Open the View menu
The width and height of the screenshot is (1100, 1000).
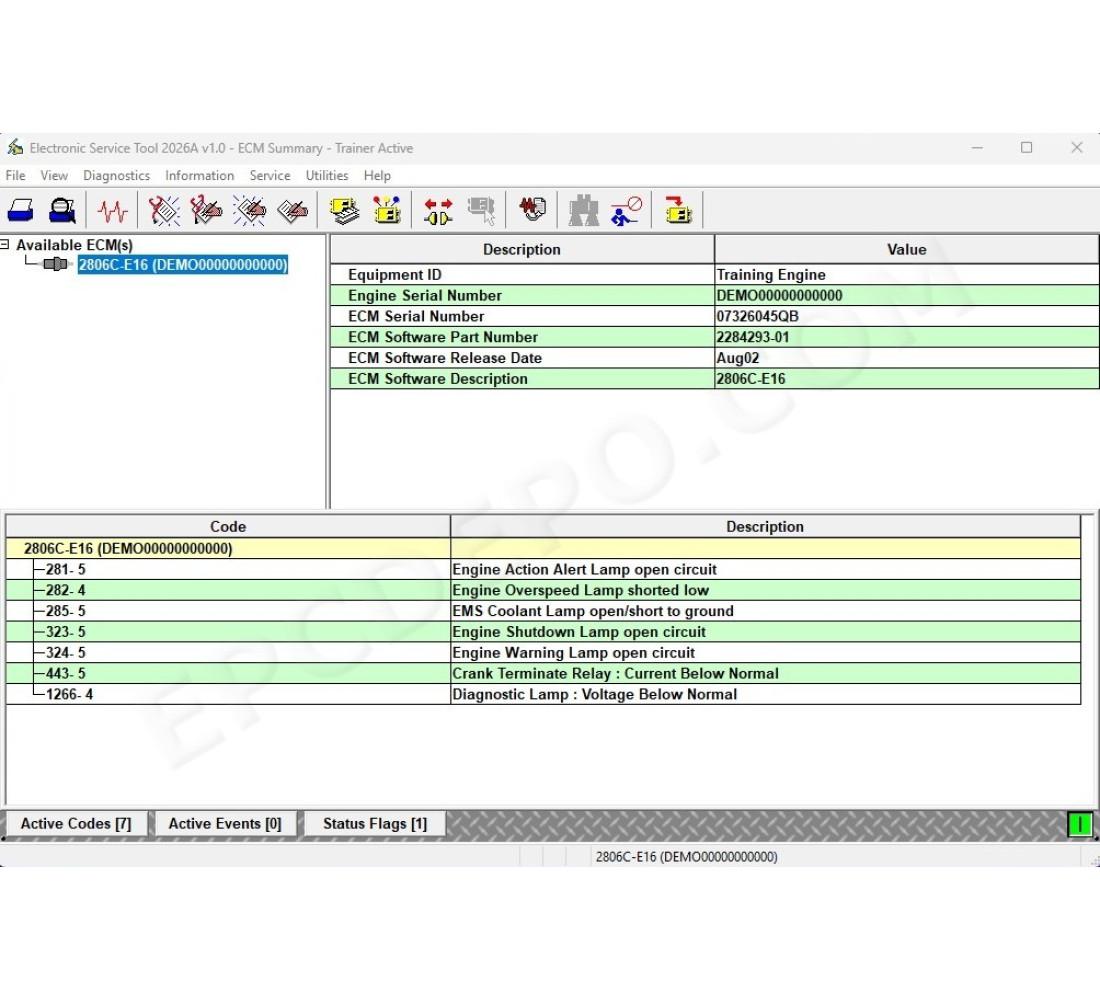point(54,175)
